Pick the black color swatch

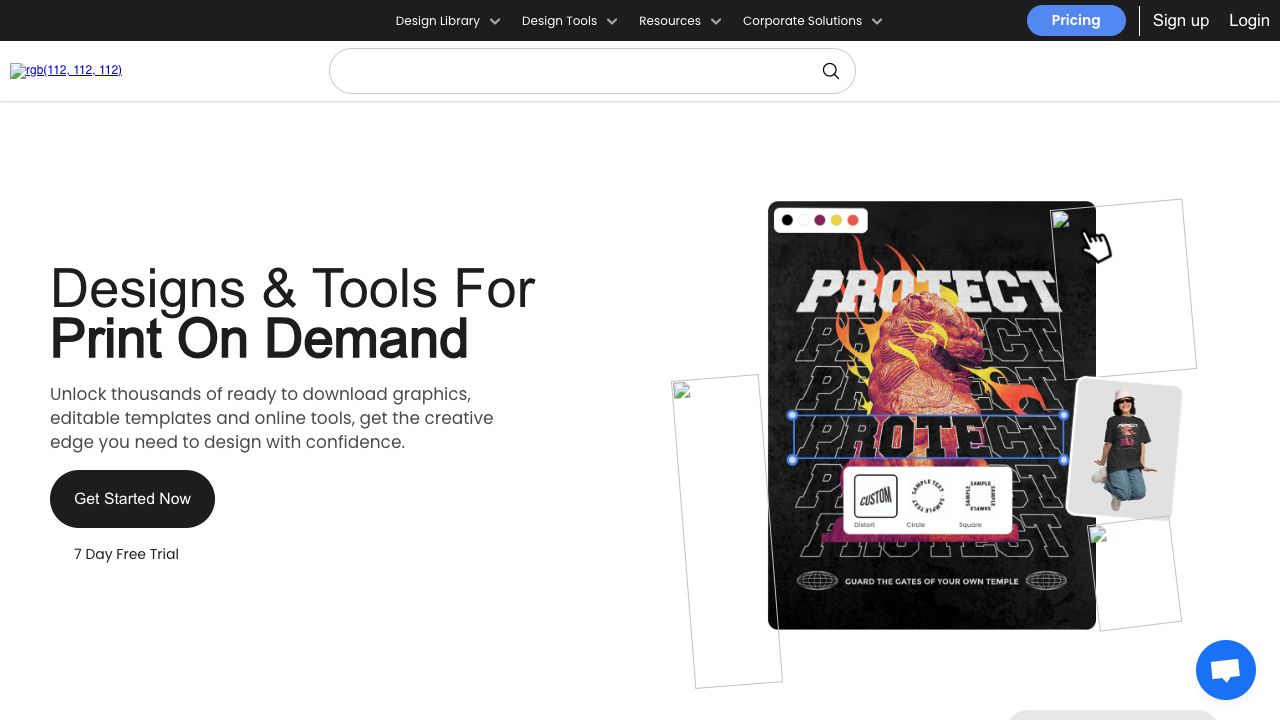click(x=787, y=220)
